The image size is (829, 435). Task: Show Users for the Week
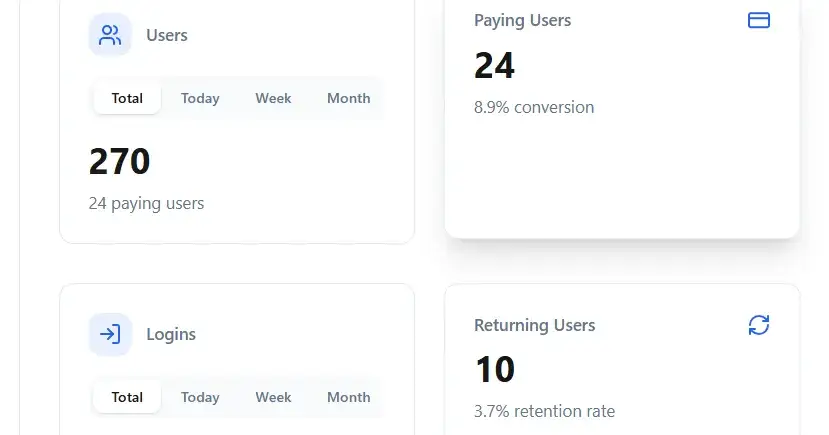point(273,98)
